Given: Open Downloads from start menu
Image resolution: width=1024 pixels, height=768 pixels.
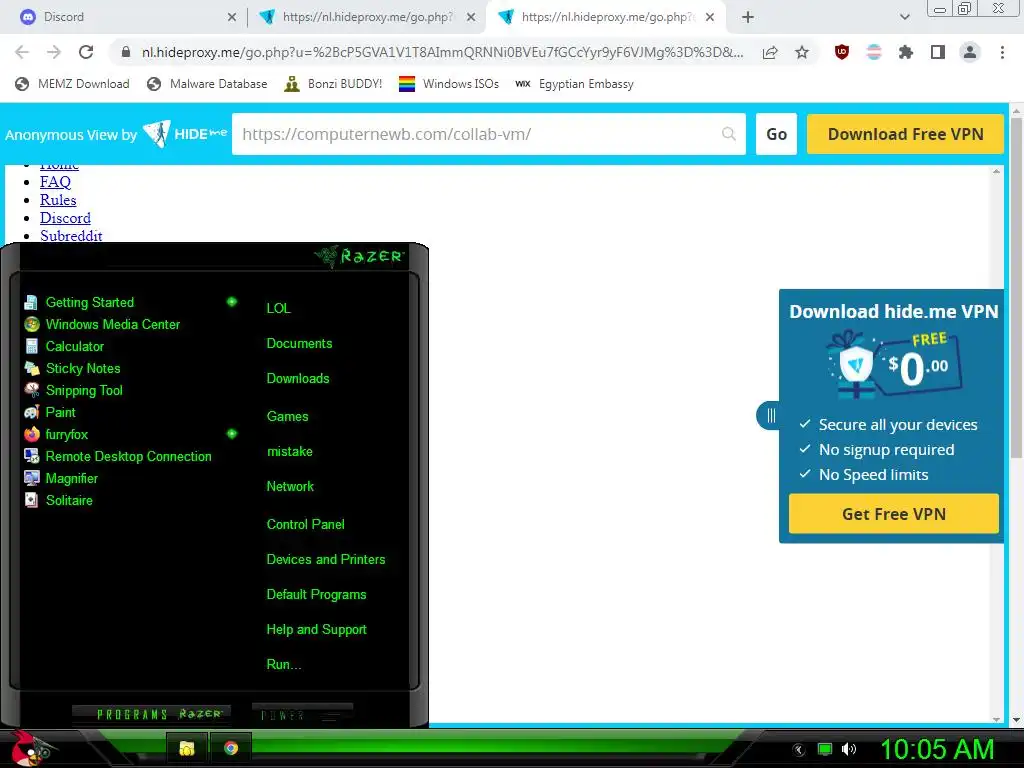Looking at the screenshot, I should (298, 379).
